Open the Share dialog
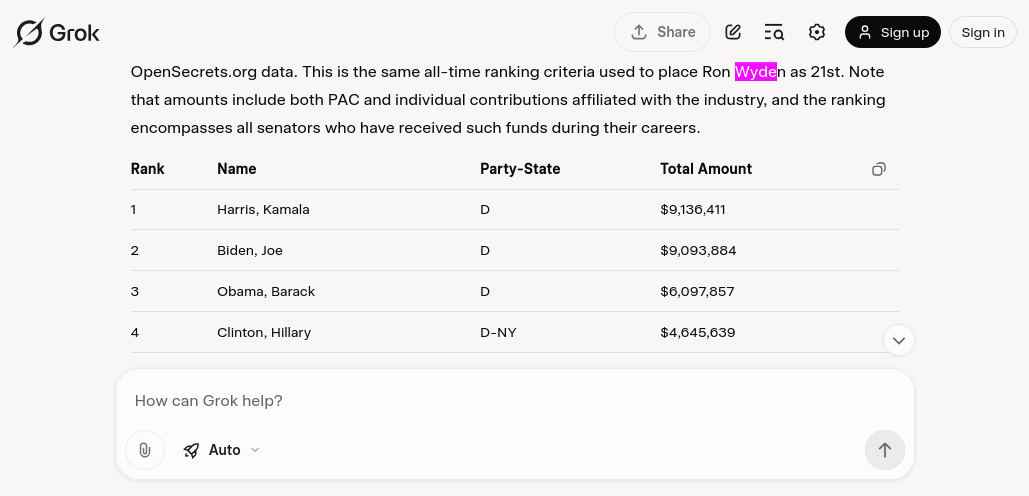Viewport: 1029px width, 496px height. [x=662, y=32]
